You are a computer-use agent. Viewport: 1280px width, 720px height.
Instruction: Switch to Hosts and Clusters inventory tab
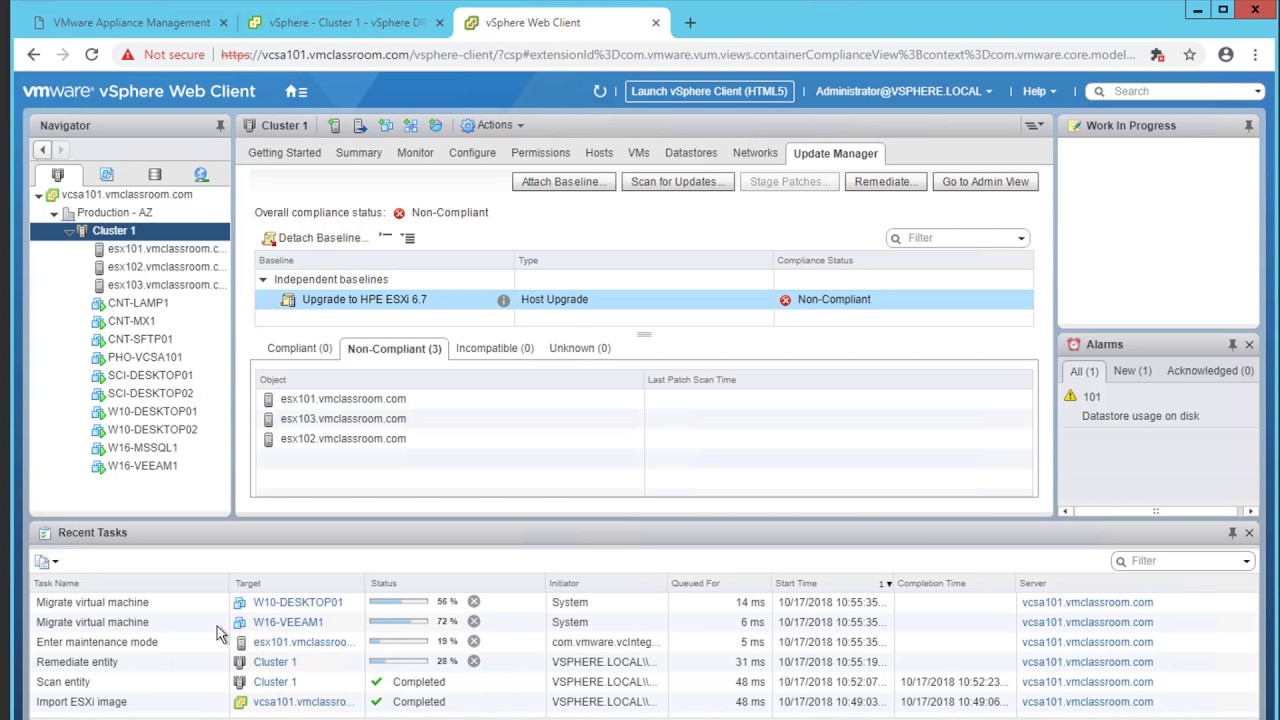(58, 174)
